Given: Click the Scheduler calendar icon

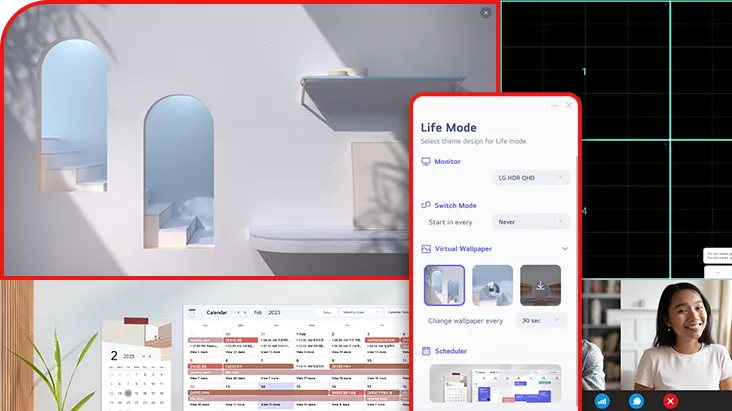Looking at the screenshot, I should coord(426,351).
